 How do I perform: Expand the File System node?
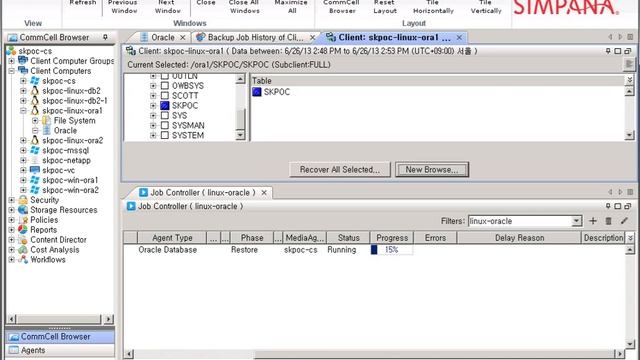point(35,120)
